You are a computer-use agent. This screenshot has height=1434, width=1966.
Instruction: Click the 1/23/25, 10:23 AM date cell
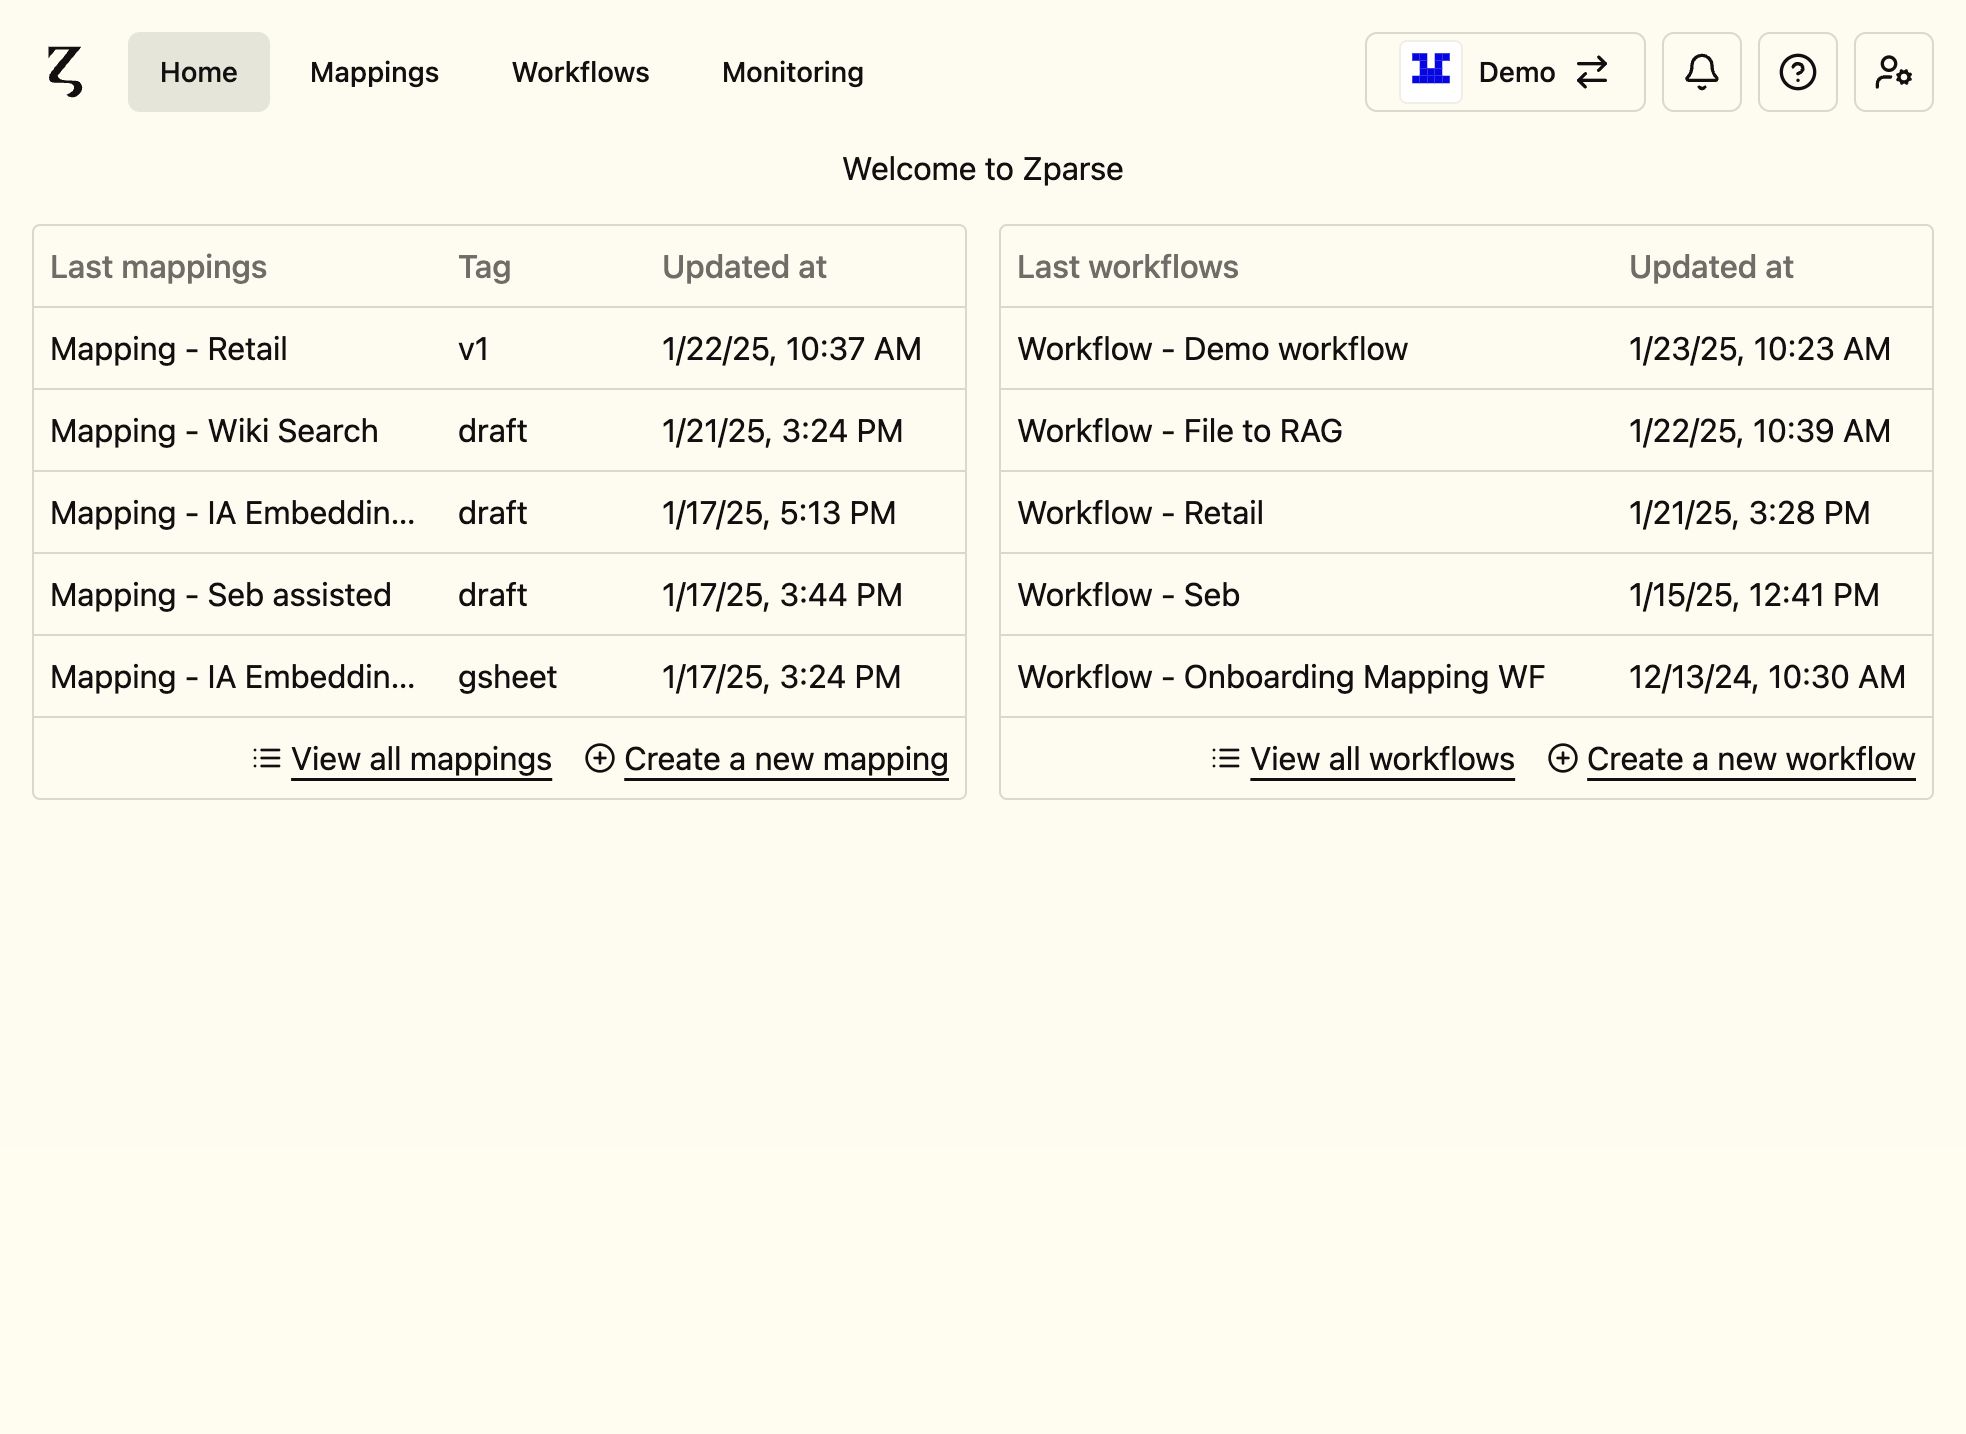pyautogui.click(x=1759, y=349)
